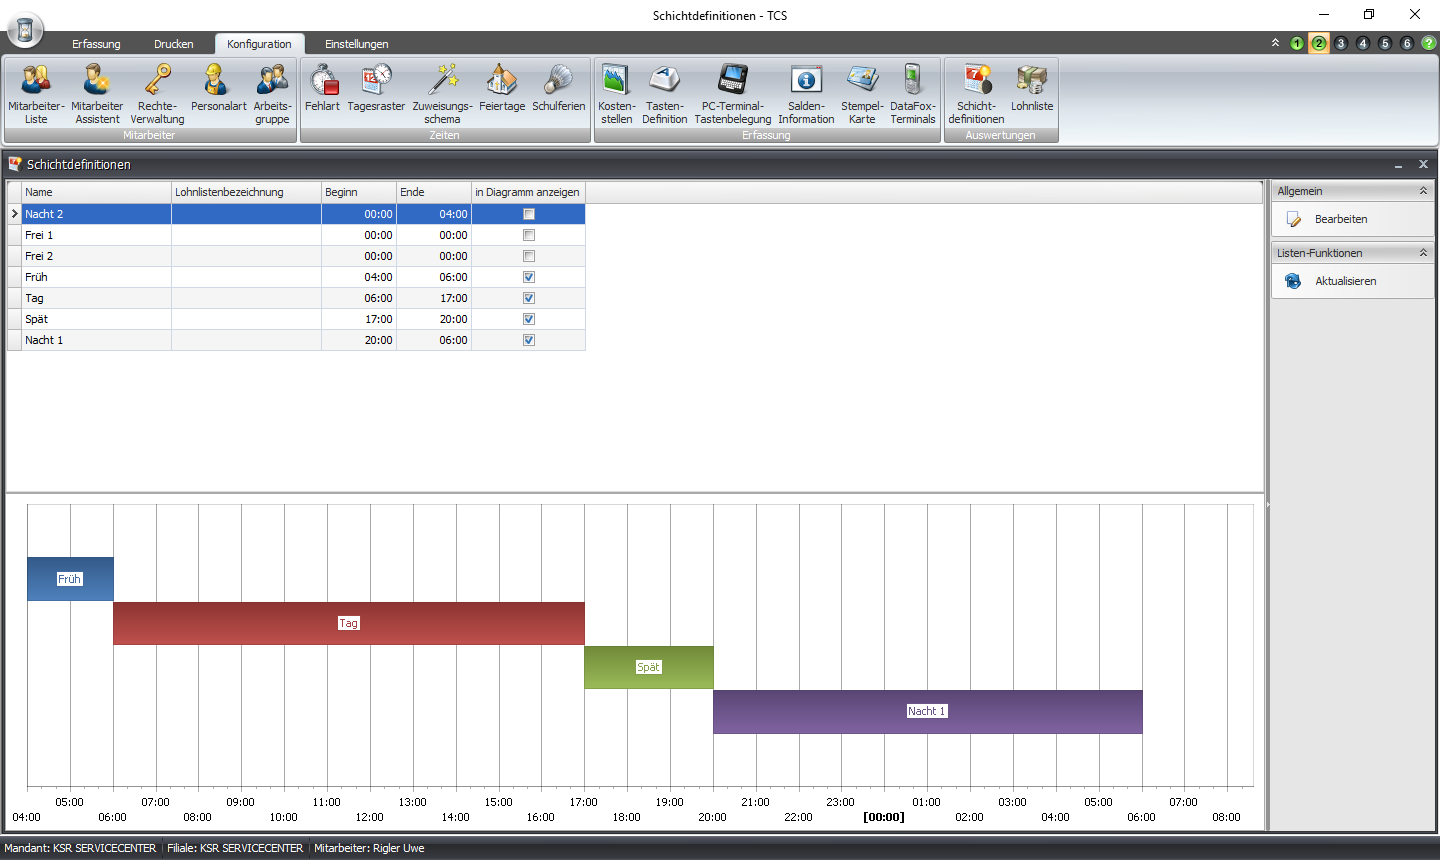Switch to the Einstellungen tab

[357, 44]
